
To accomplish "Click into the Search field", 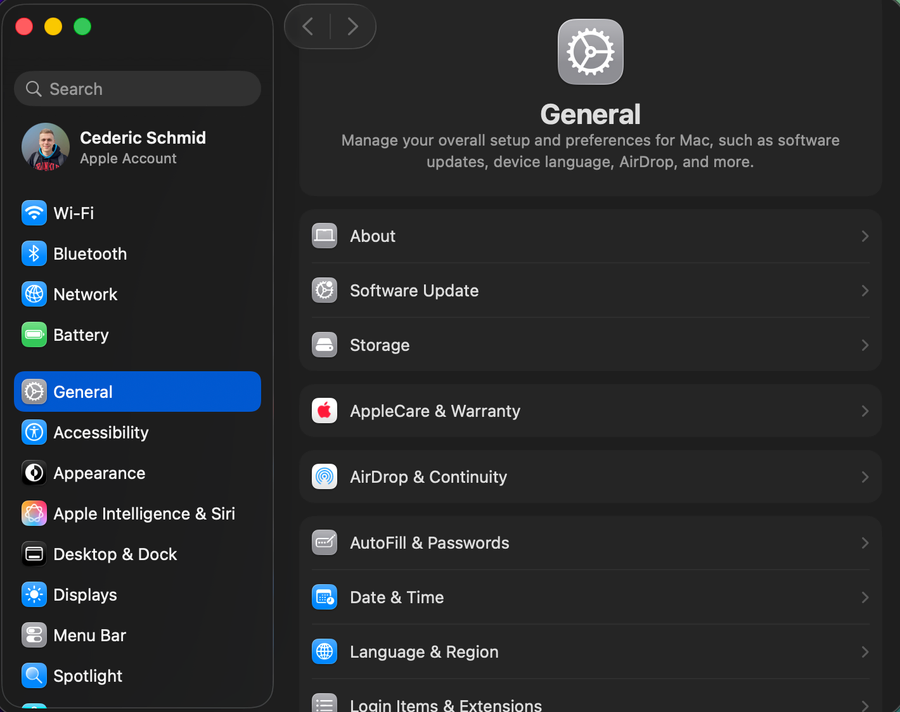I will coord(138,88).
